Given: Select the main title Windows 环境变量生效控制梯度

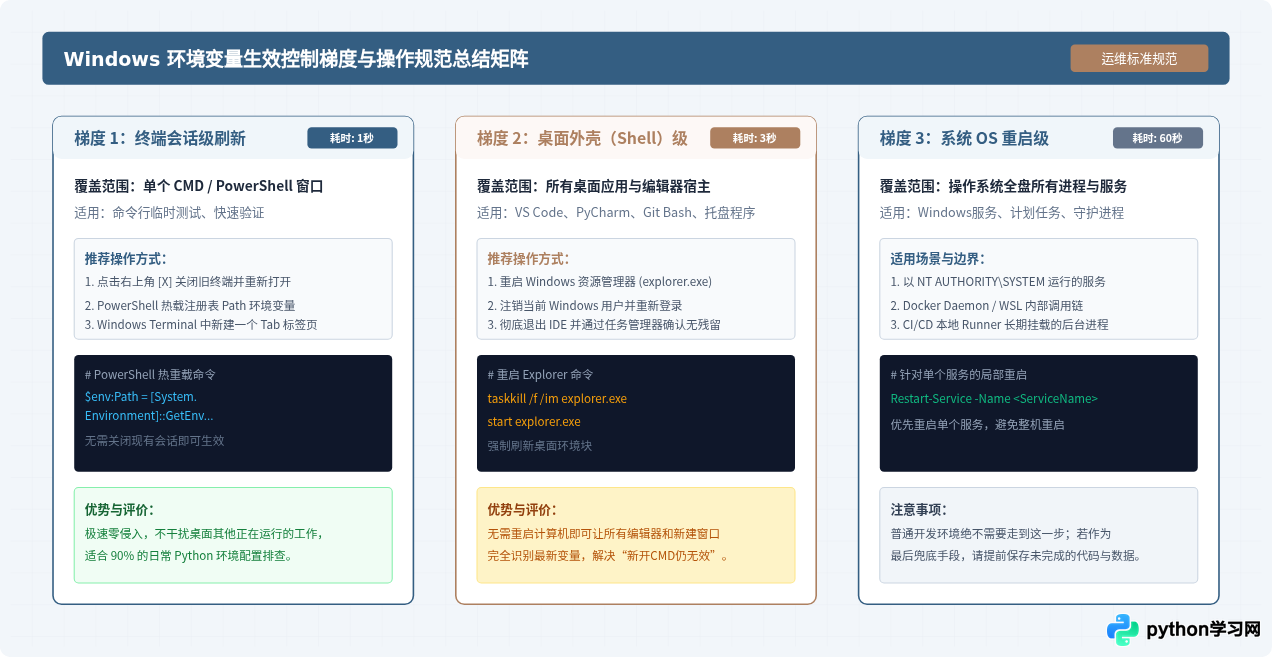Looking at the screenshot, I should pyautogui.click(x=296, y=59).
